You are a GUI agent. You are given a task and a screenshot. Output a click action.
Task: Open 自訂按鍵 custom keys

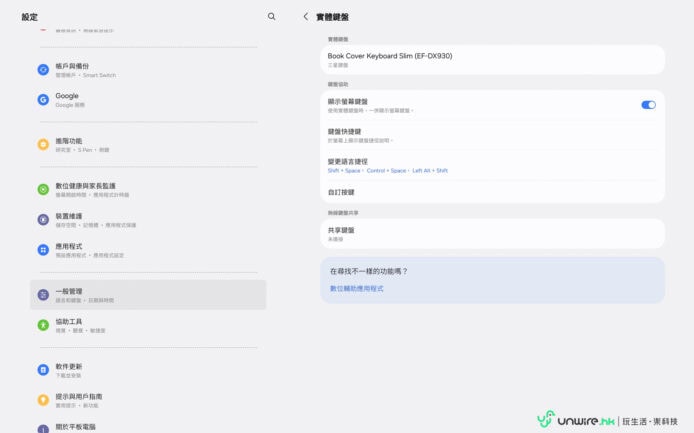pos(492,192)
